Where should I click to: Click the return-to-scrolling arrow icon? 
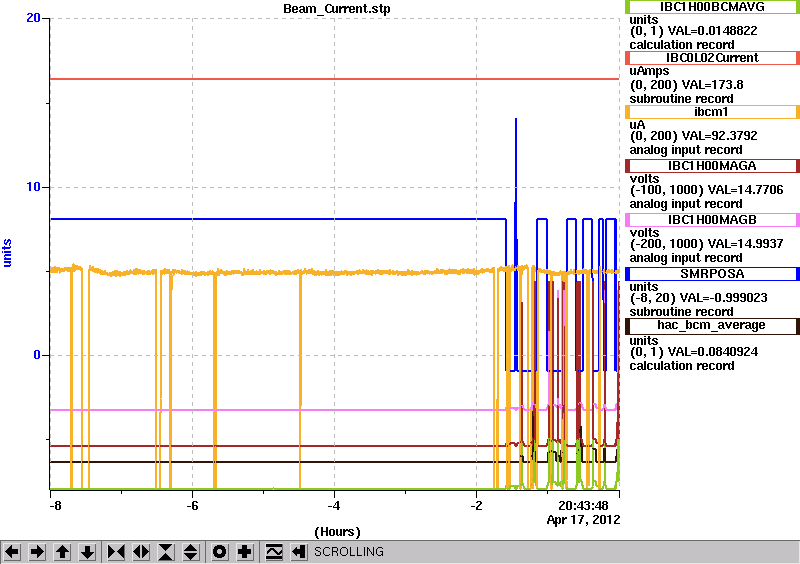299,552
